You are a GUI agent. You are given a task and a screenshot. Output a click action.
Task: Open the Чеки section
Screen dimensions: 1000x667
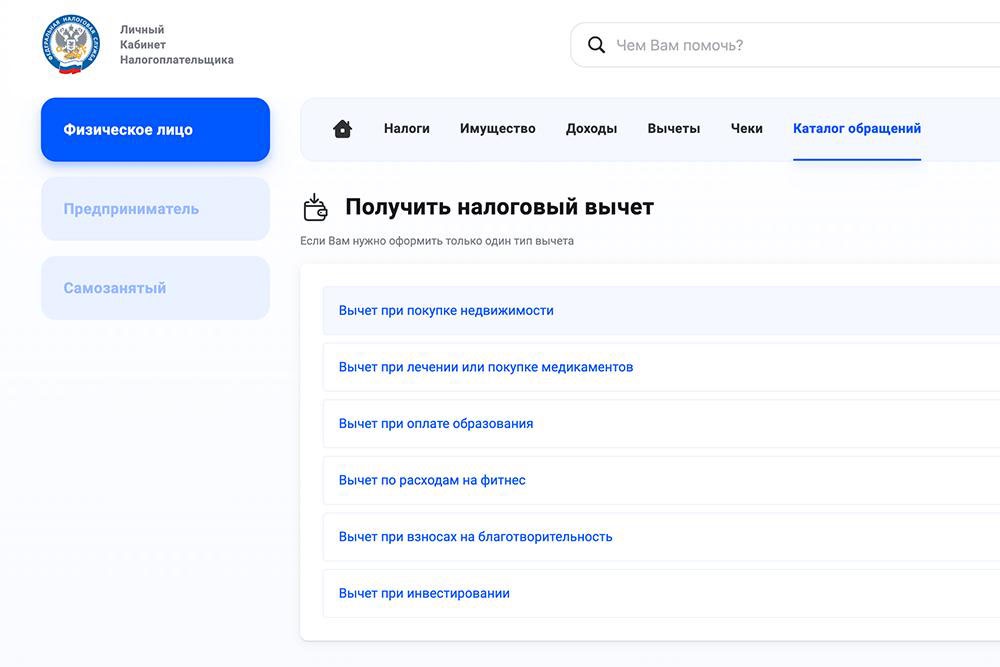[746, 128]
